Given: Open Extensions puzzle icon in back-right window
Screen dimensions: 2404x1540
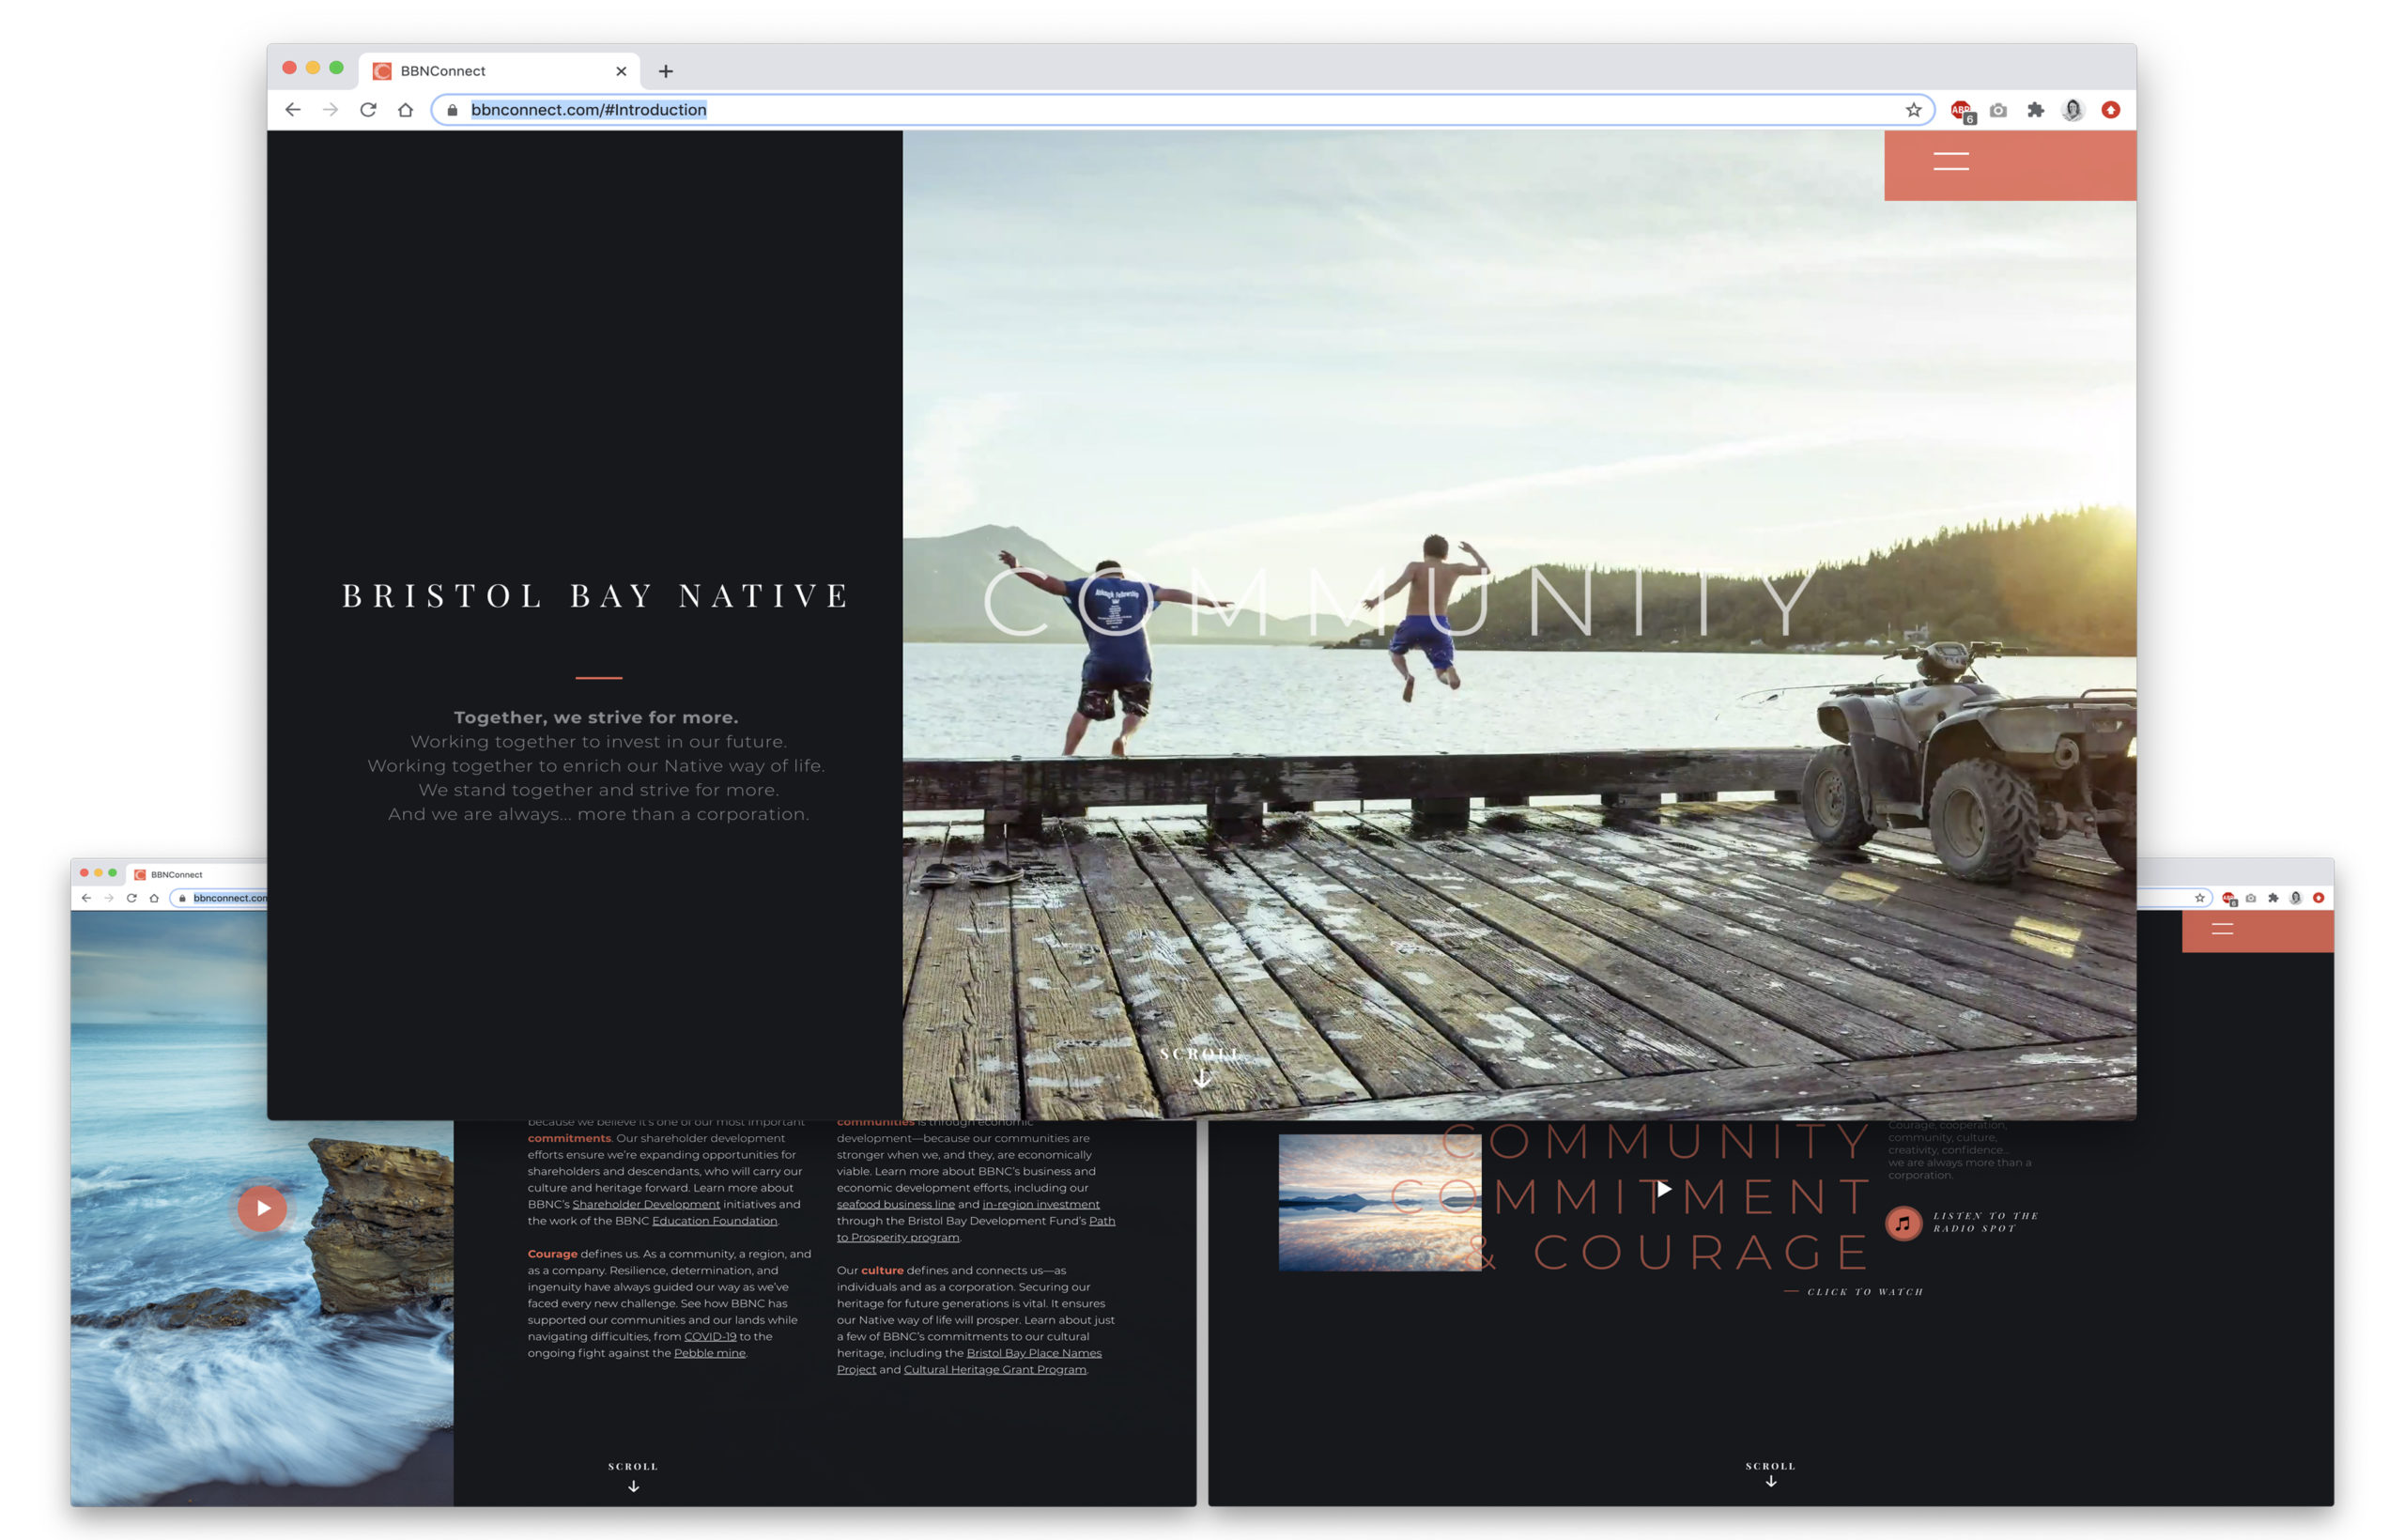Looking at the screenshot, I should click(2273, 898).
